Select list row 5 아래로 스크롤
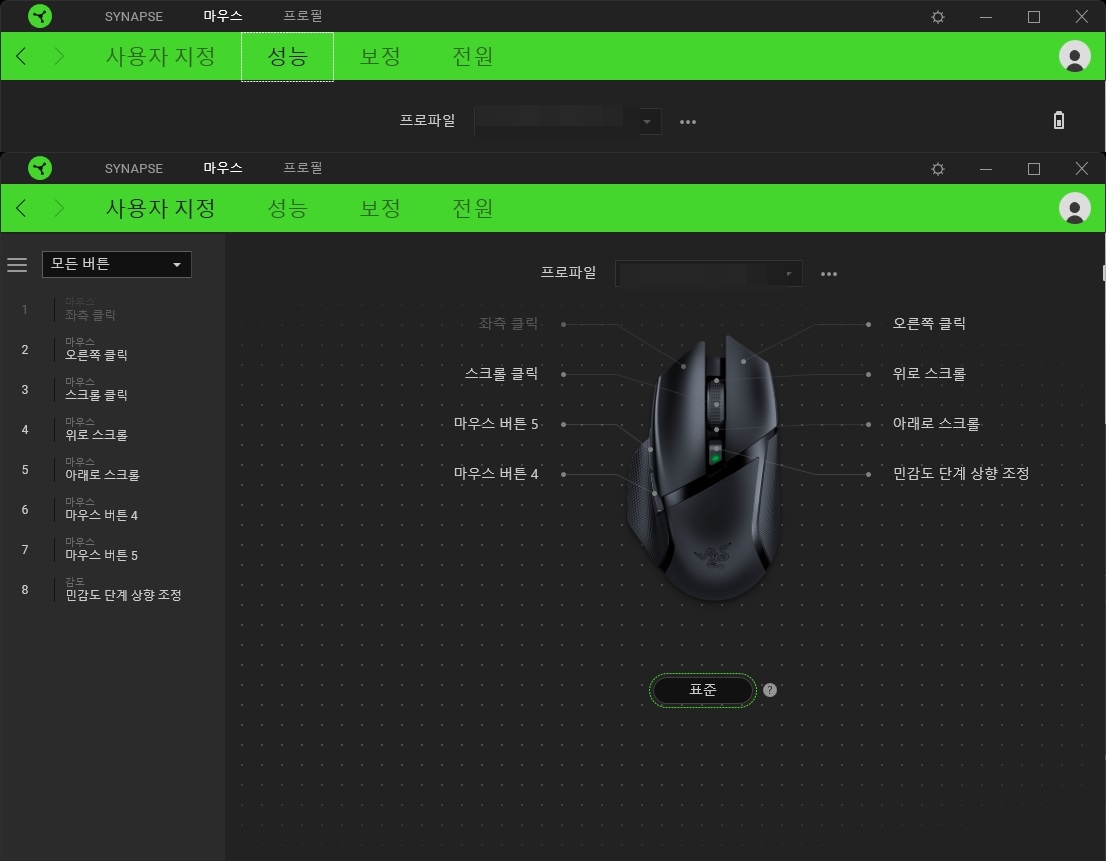This screenshot has width=1106, height=861. pos(113,470)
